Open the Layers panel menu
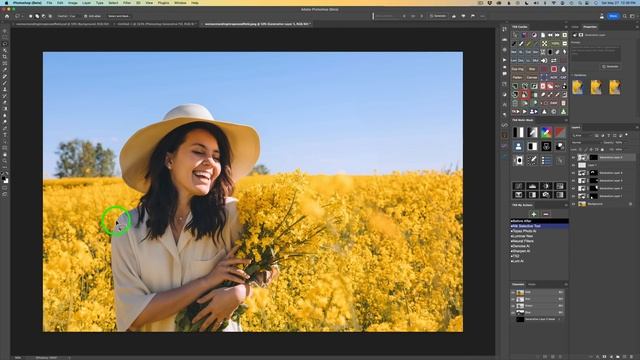The width and height of the screenshot is (640, 360). [636, 127]
